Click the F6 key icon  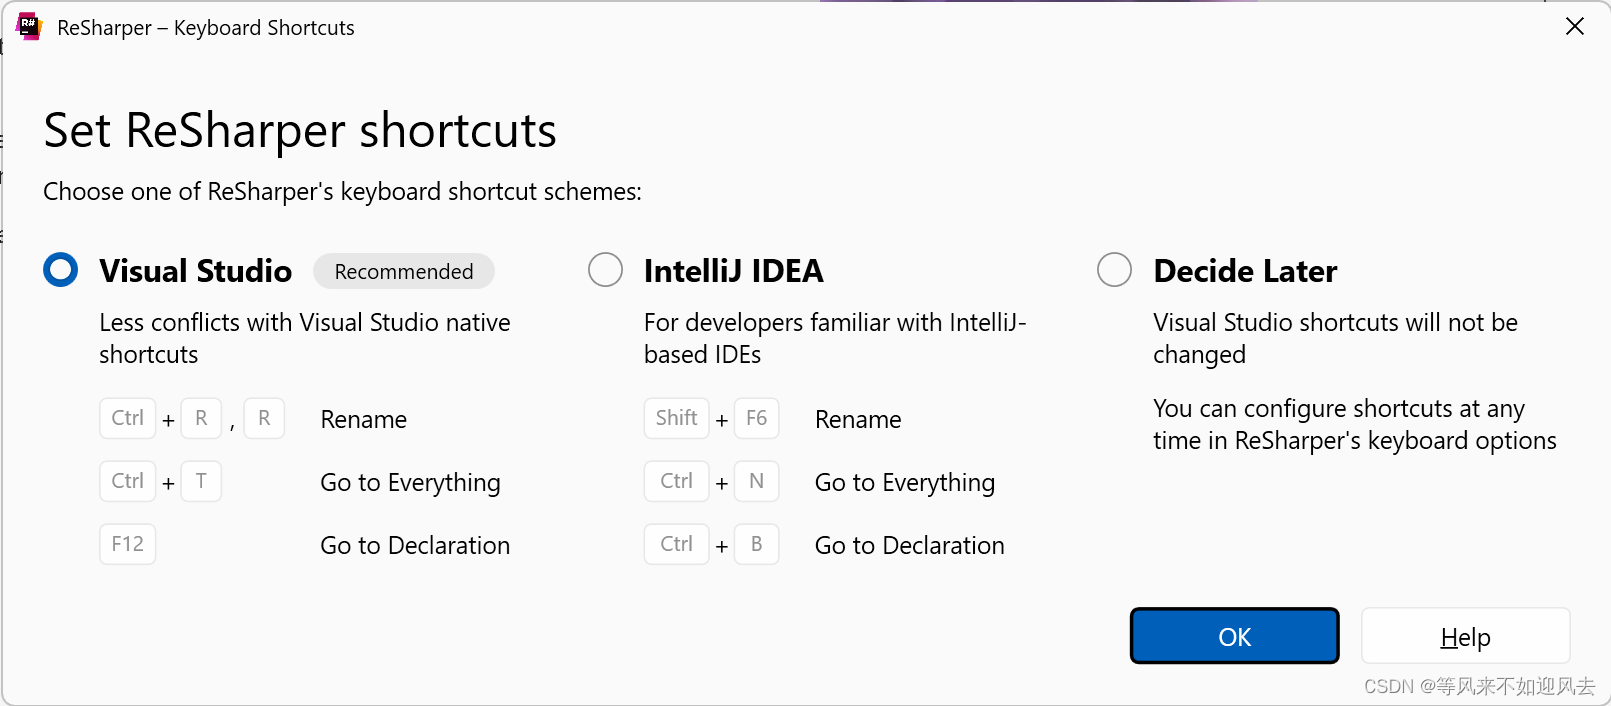(x=757, y=418)
